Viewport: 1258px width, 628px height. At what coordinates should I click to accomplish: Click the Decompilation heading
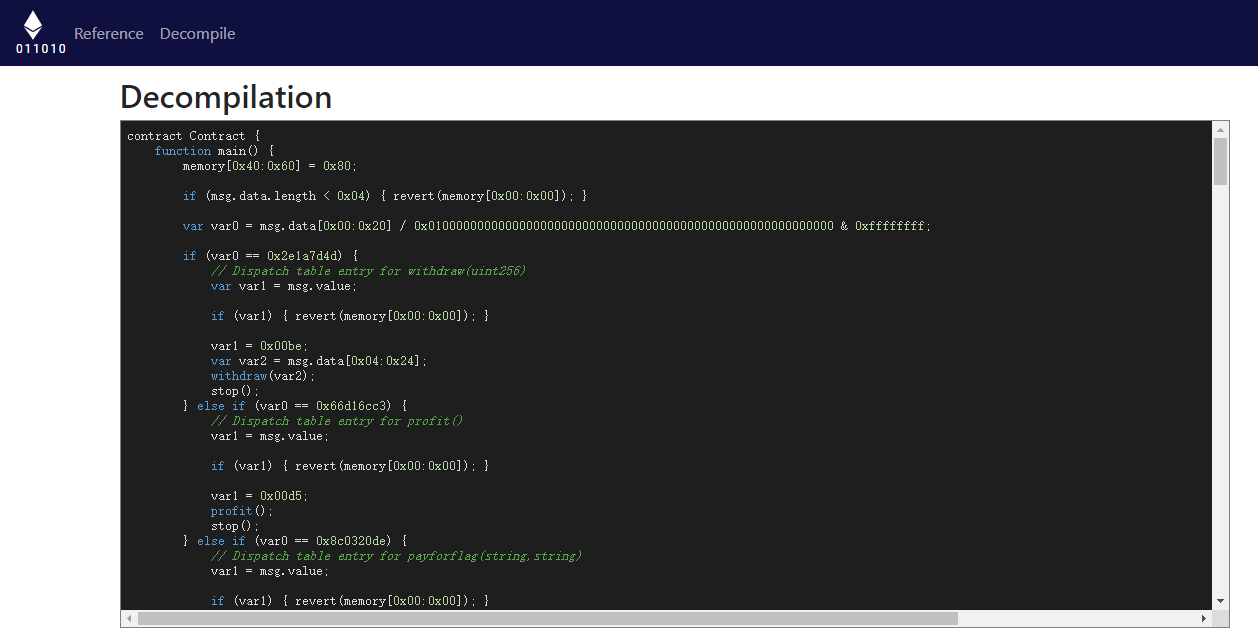tap(226, 97)
